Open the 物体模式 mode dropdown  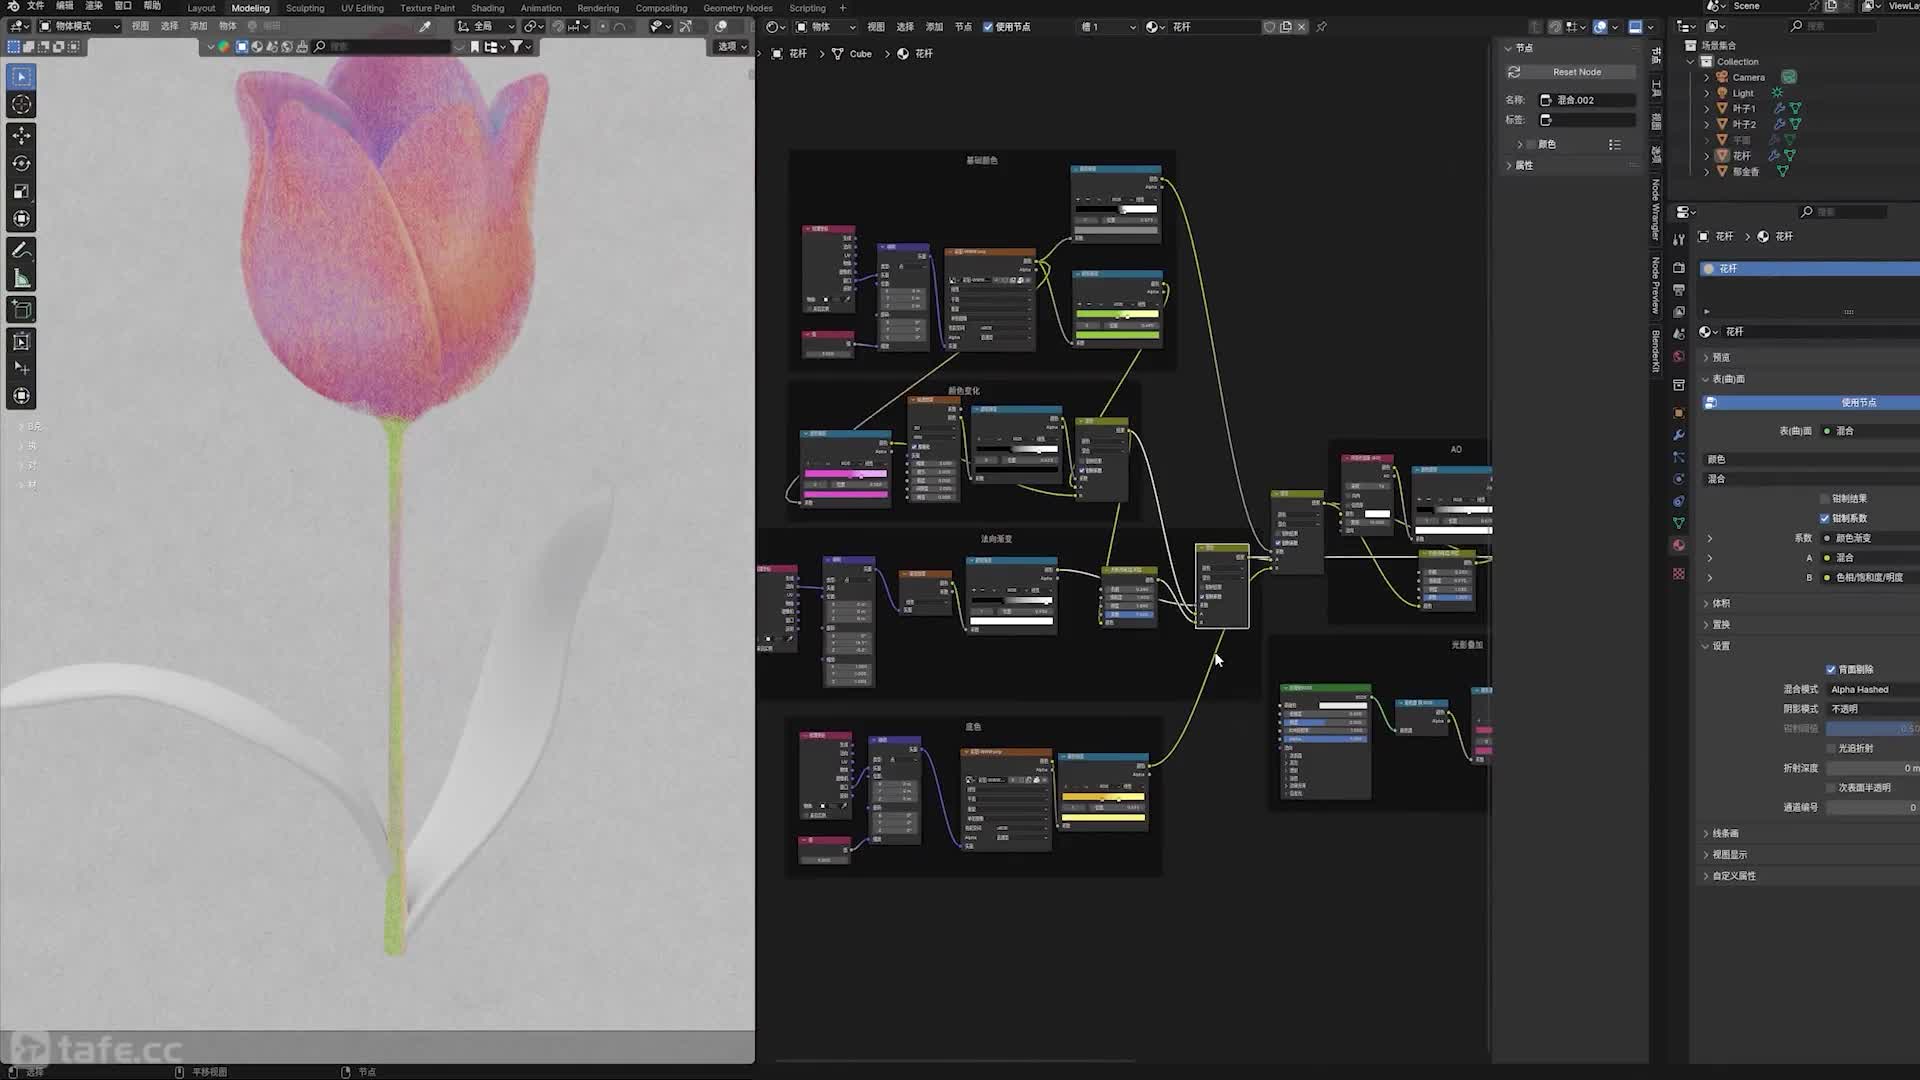click(x=79, y=26)
